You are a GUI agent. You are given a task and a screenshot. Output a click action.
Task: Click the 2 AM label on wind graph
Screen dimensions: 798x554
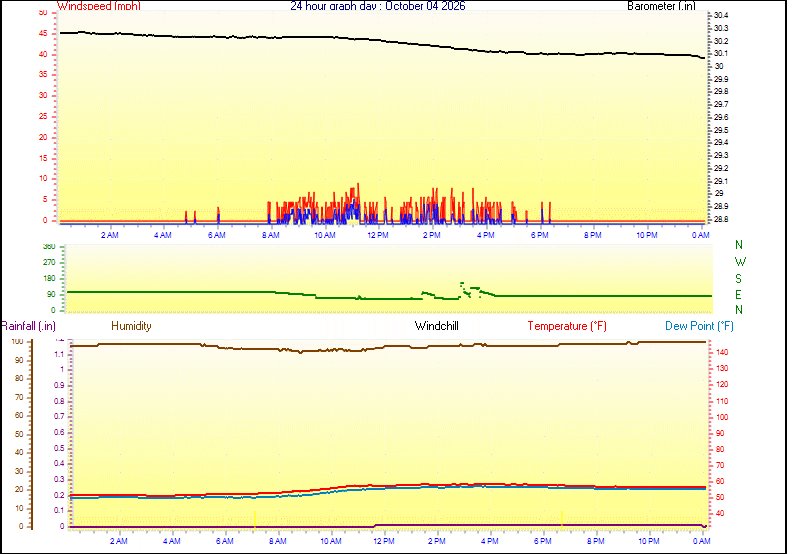coord(109,235)
